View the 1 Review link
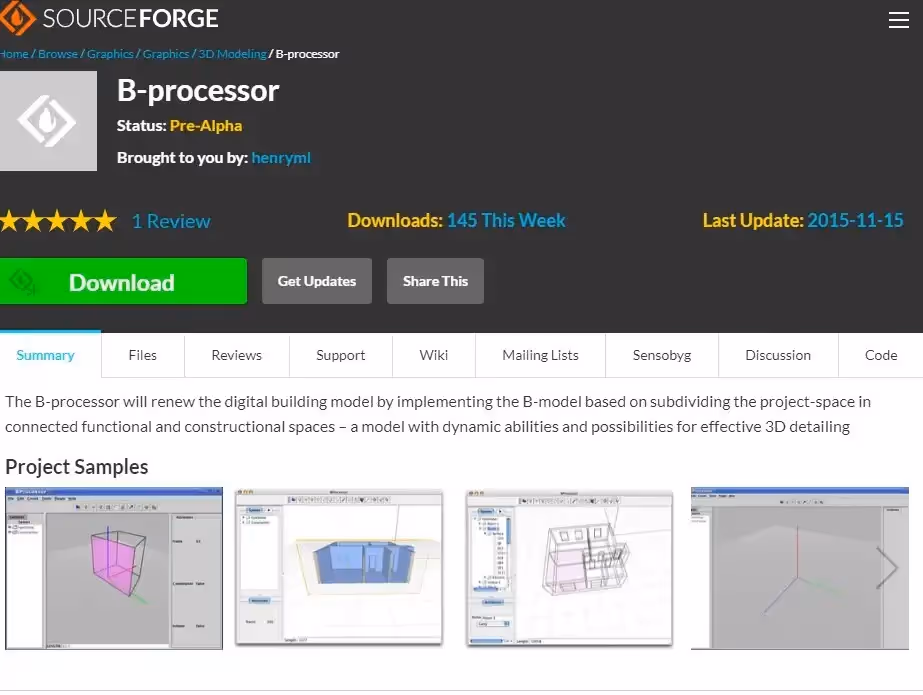The height and width of the screenshot is (695, 923). coord(170,221)
